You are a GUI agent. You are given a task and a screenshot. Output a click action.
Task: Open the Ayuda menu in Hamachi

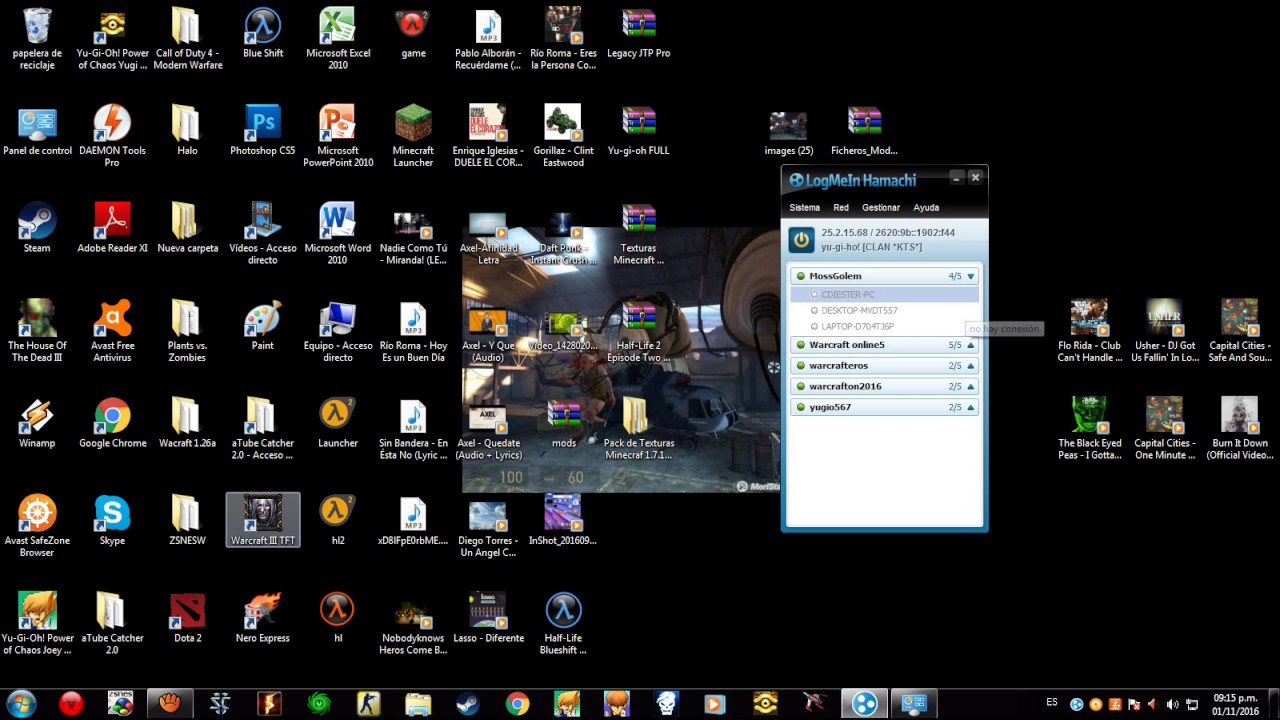[x=926, y=208]
